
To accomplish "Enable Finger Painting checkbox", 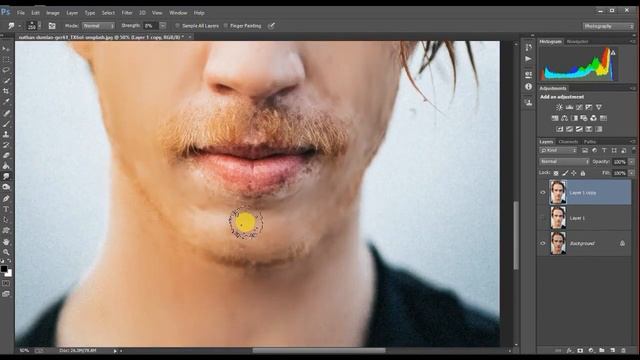I will (x=226, y=26).
